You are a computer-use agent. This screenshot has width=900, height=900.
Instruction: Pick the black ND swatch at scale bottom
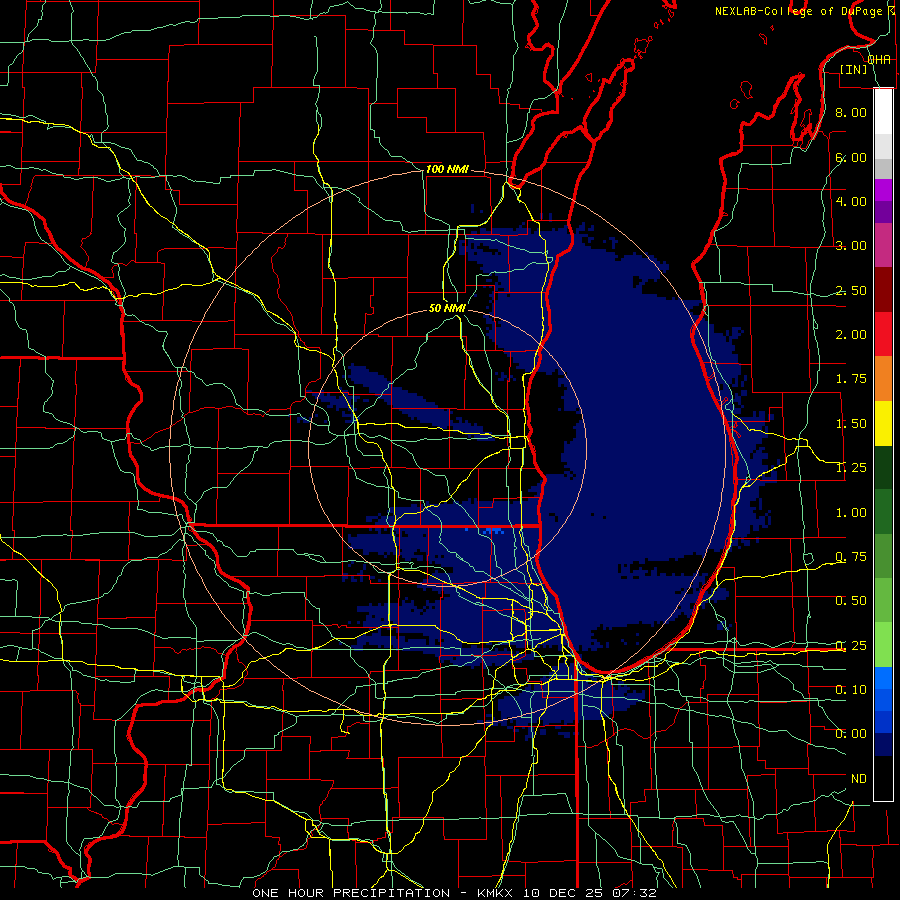[883, 778]
